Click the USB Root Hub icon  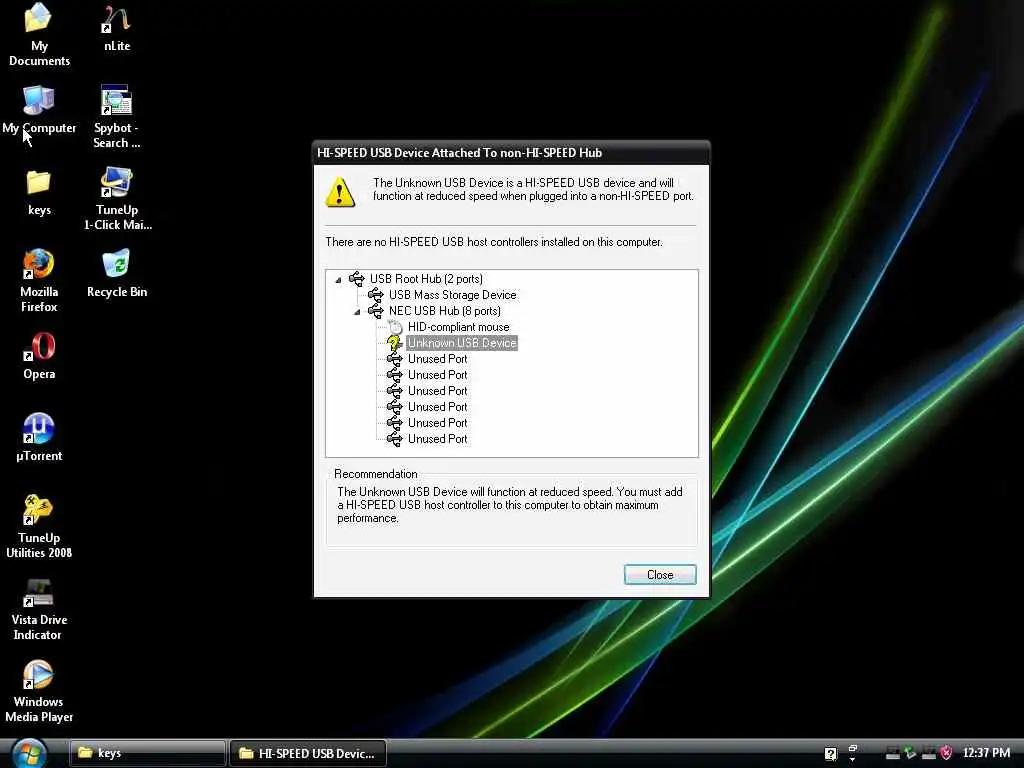[x=357, y=279]
